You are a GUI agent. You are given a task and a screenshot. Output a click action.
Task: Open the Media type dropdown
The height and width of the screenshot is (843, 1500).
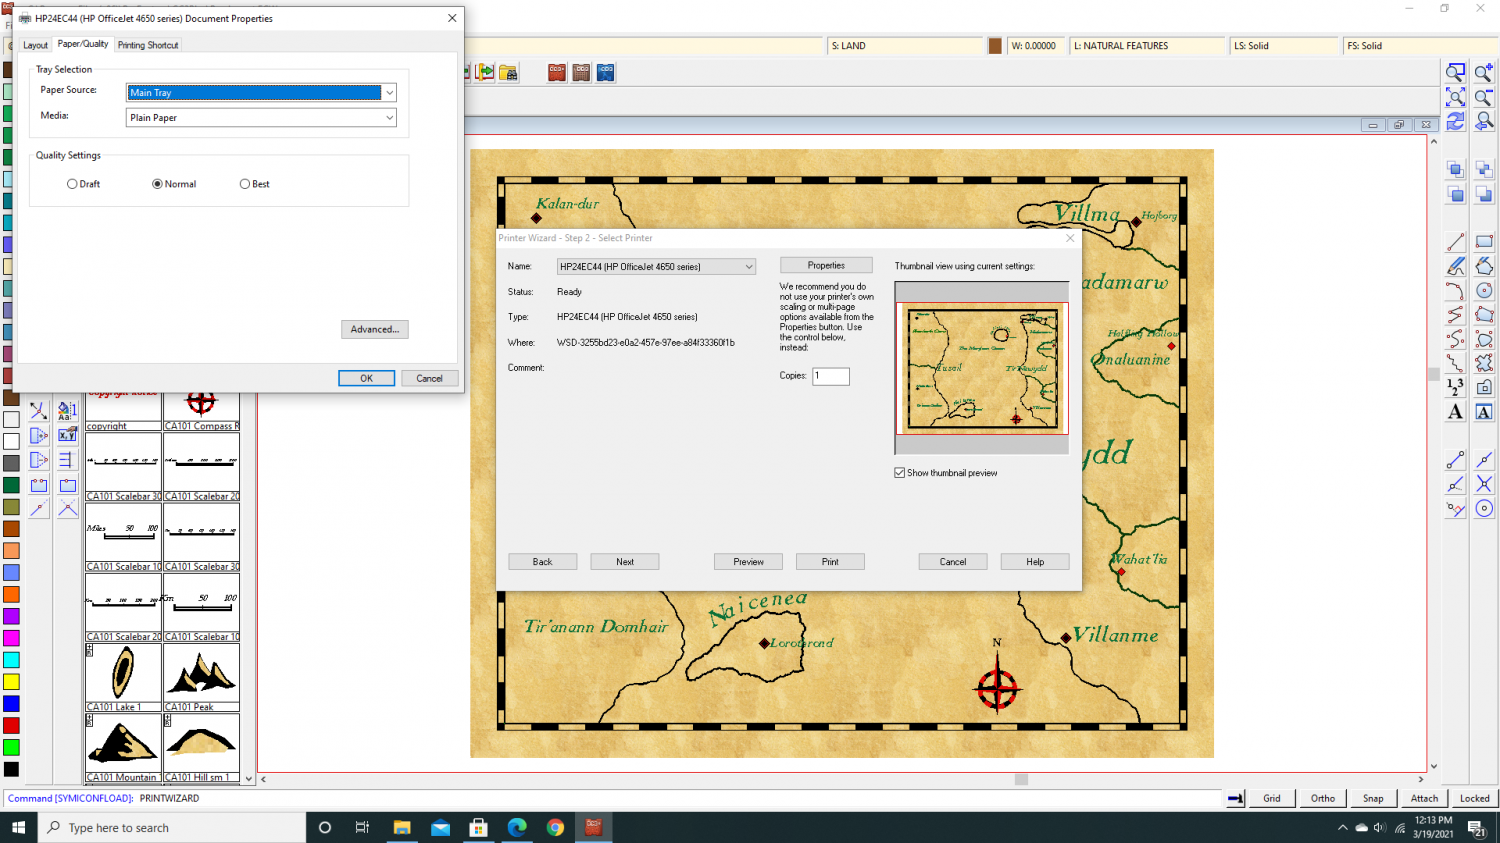coord(261,117)
